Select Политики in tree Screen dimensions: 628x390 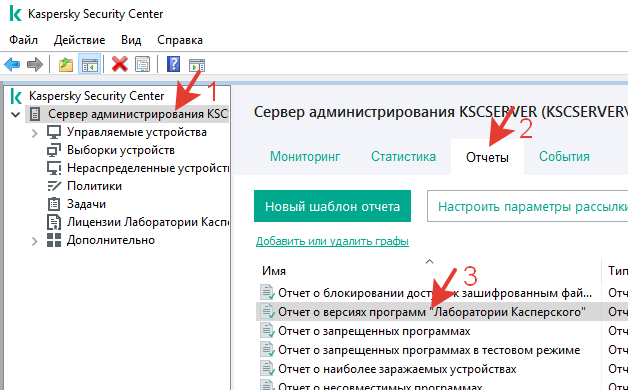tap(94, 186)
